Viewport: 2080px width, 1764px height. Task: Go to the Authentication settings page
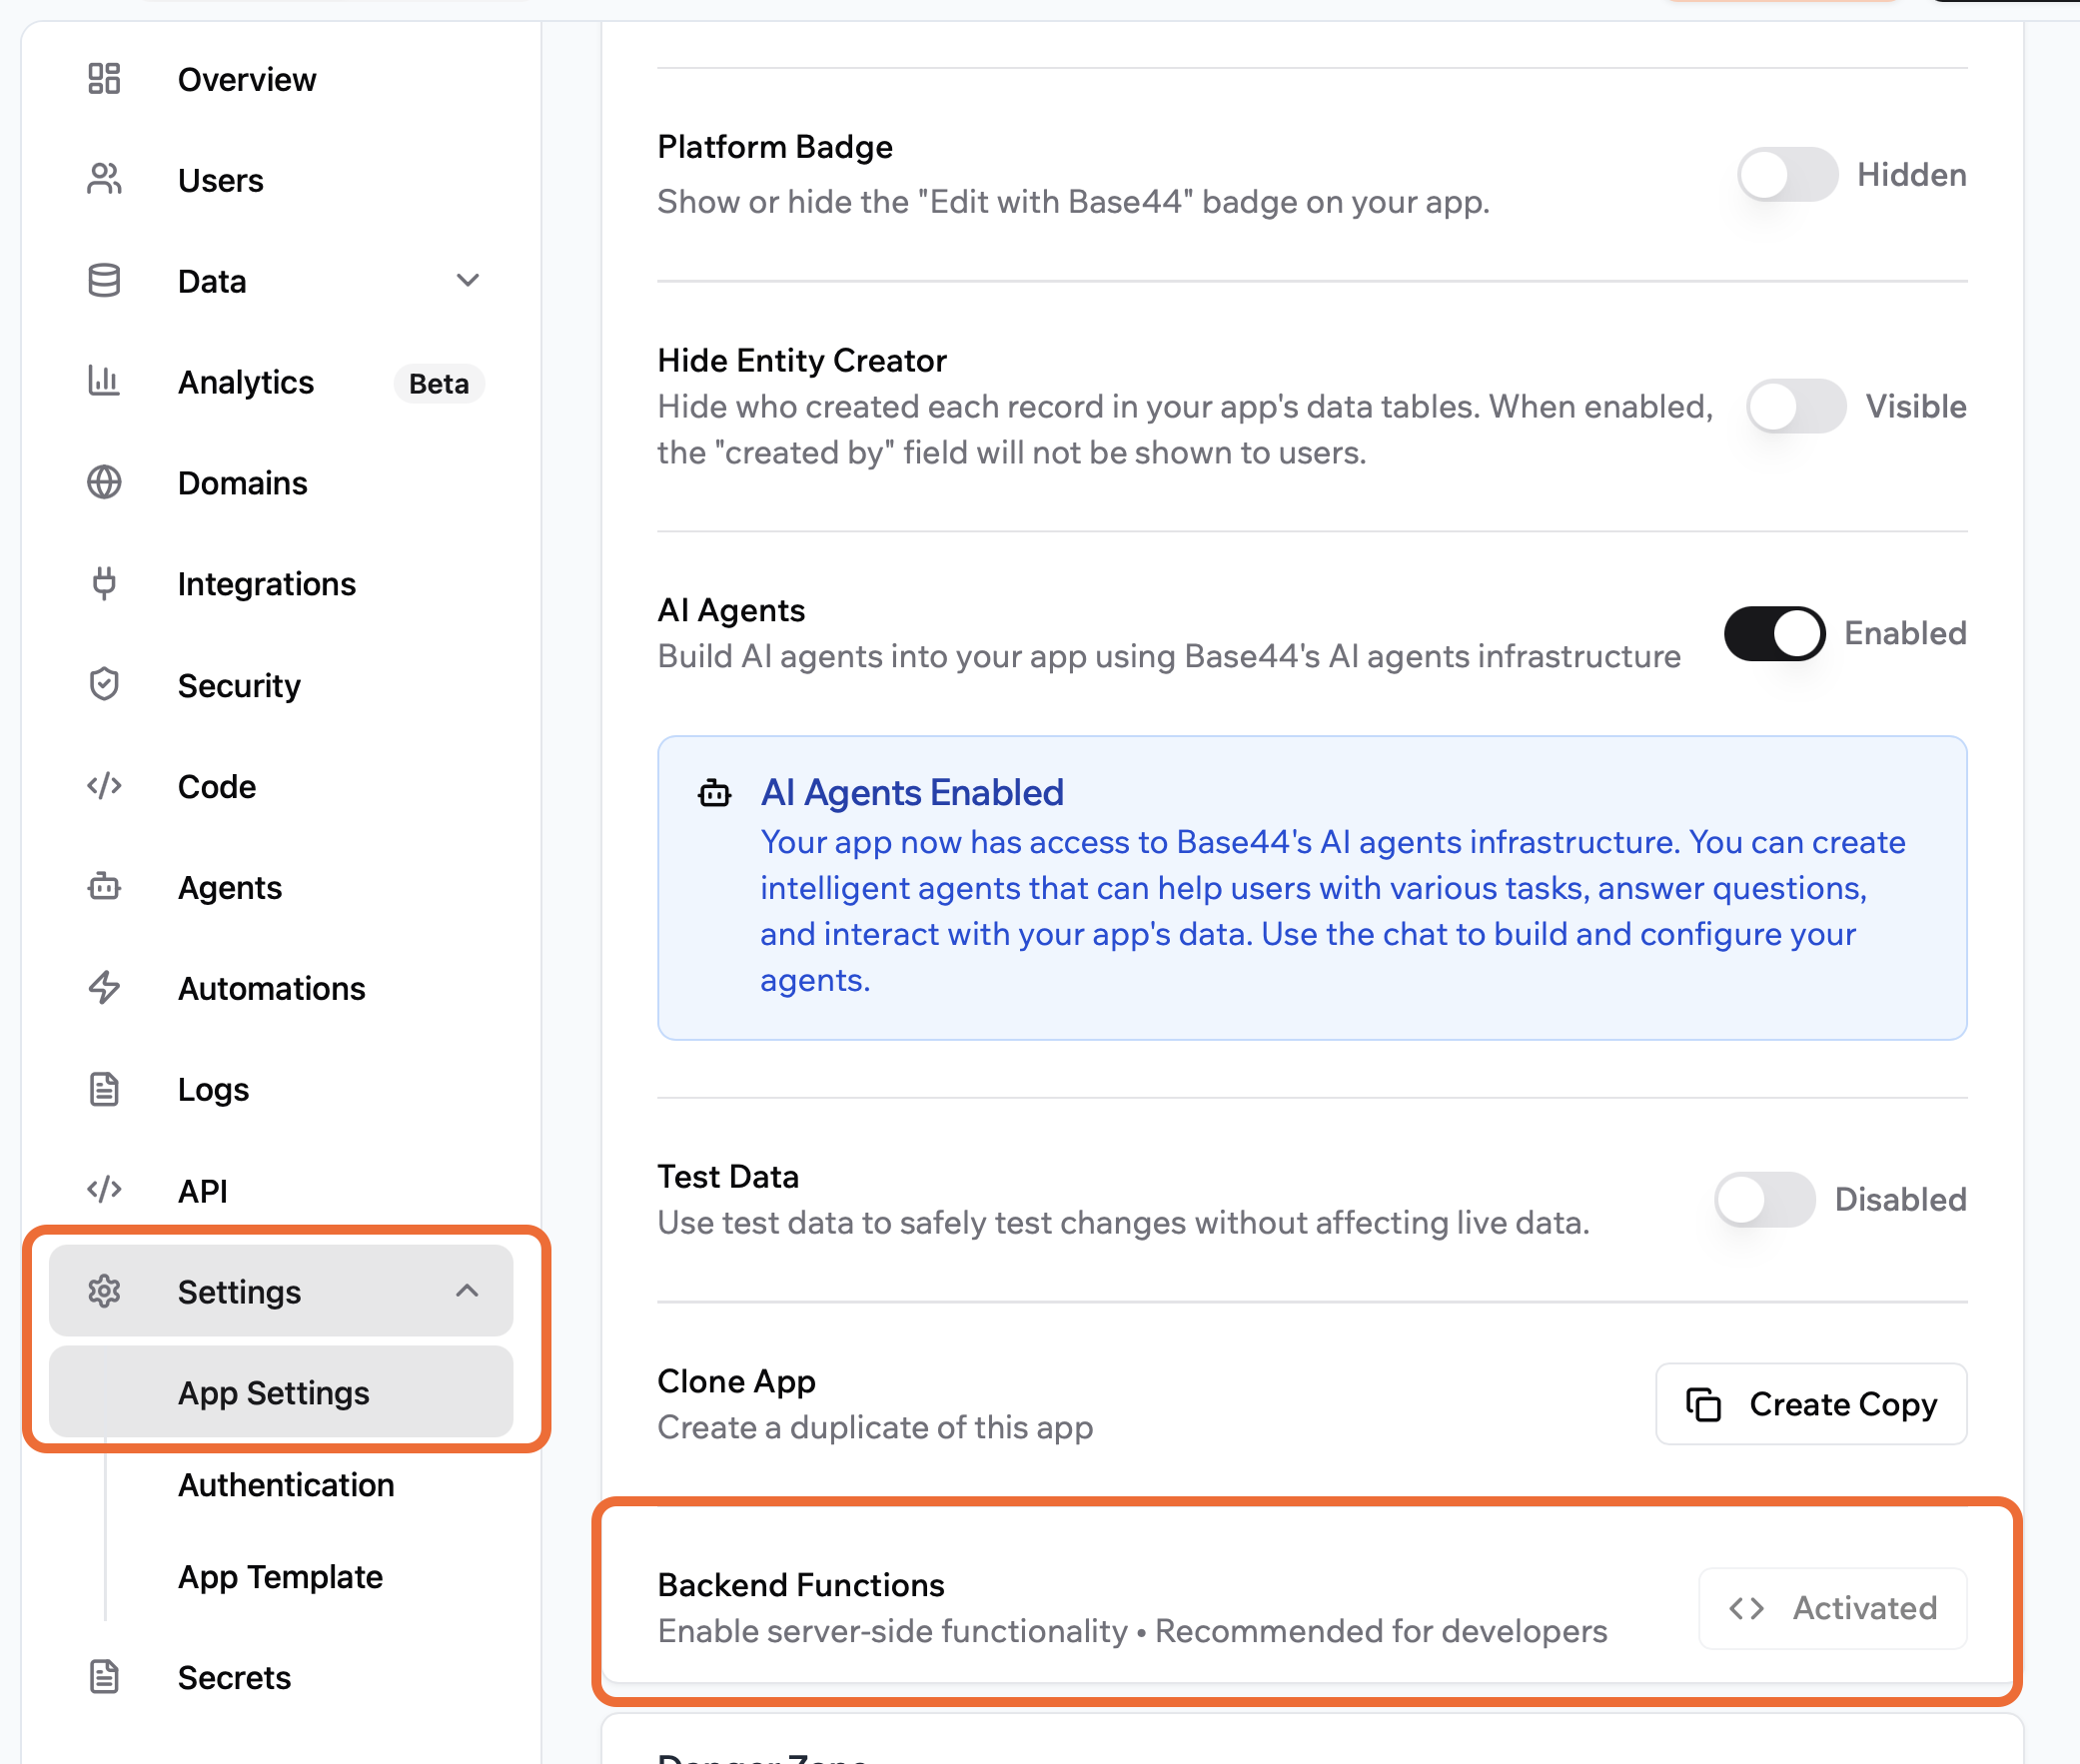(285, 1485)
